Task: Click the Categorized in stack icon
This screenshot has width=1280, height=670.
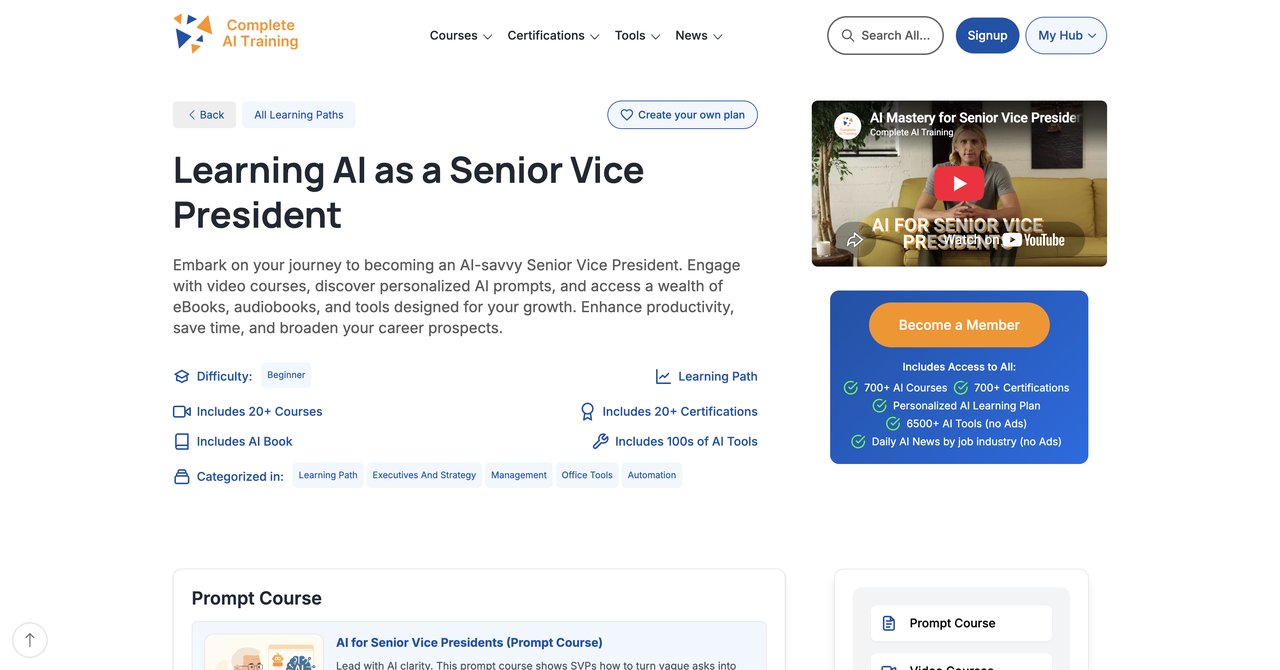Action: (181, 477)
